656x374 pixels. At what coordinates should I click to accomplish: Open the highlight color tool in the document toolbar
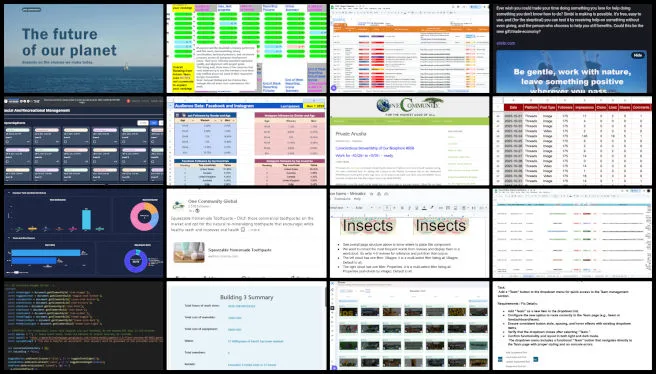point(432,207)
